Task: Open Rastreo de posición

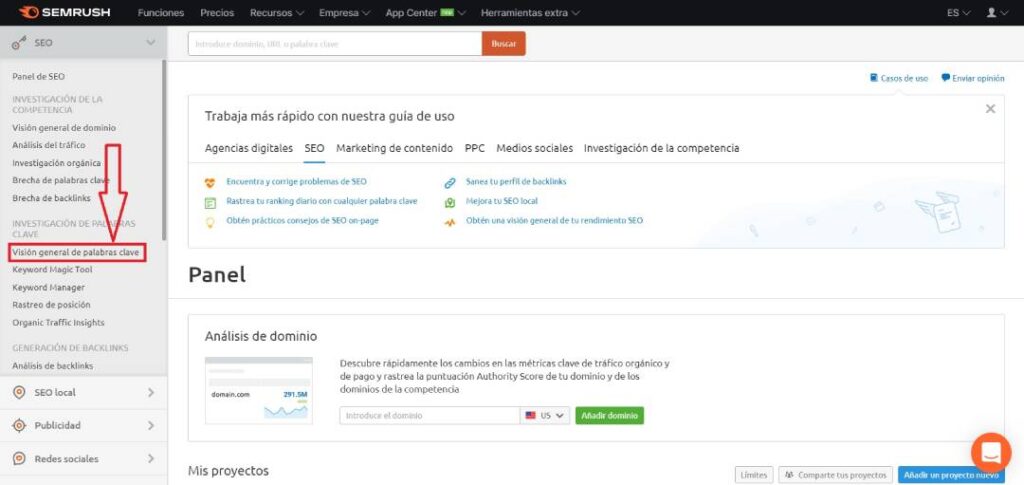Action: point(51,305)
